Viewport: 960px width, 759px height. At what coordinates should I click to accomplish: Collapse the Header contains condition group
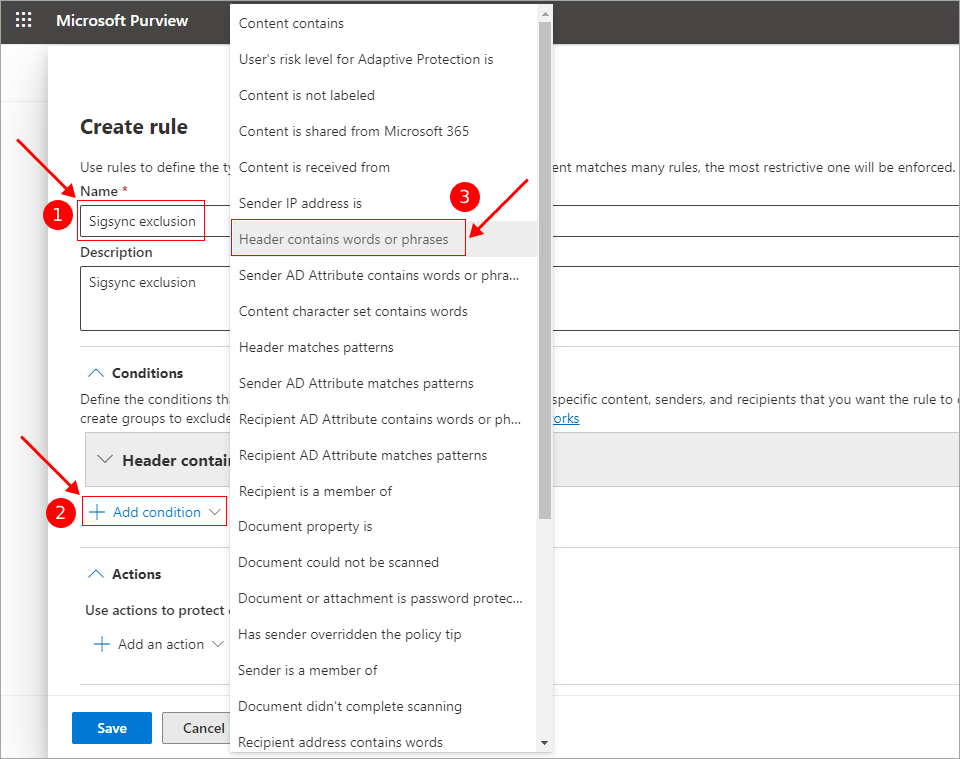105,459
